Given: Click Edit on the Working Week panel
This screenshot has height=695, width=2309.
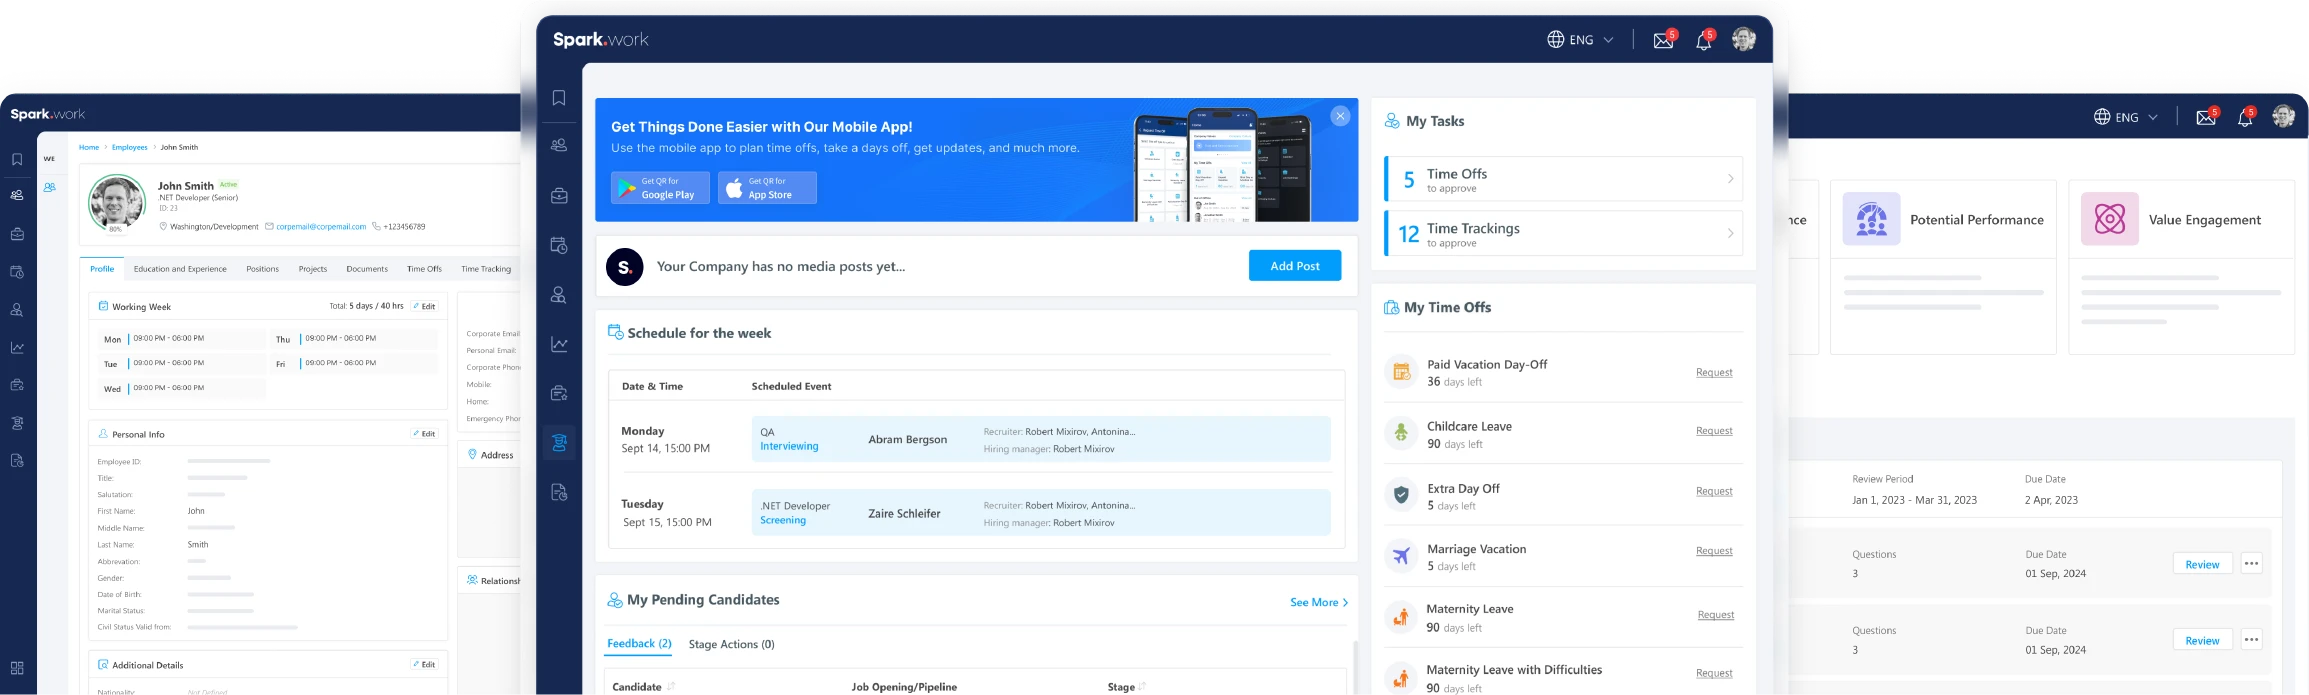Looking at the screenshot, I should (424, 306).
